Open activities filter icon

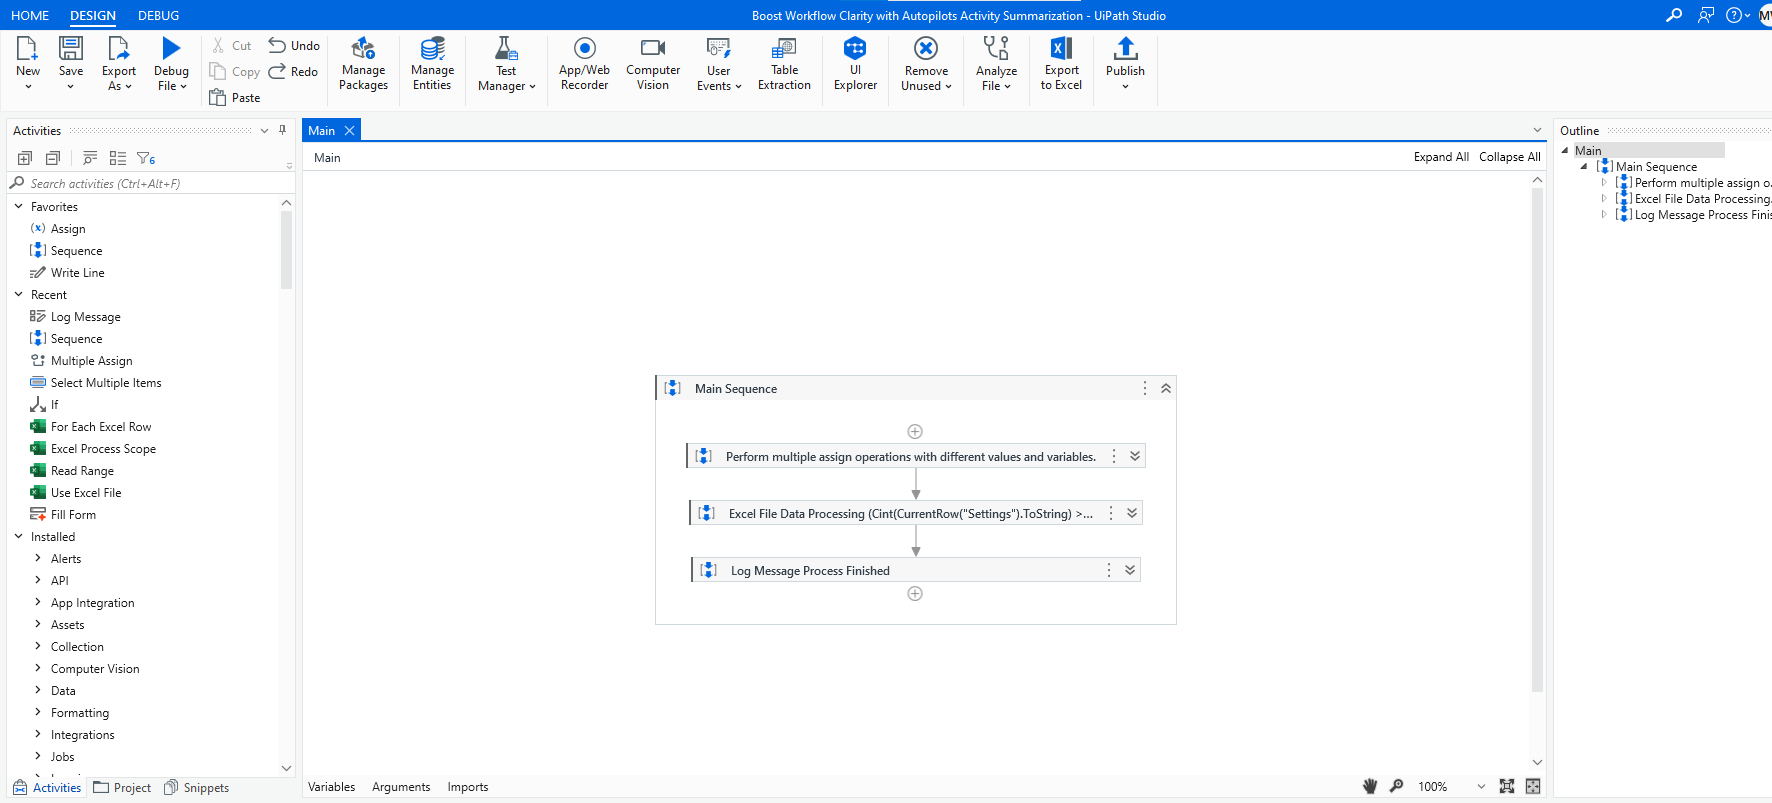(146, 158)
